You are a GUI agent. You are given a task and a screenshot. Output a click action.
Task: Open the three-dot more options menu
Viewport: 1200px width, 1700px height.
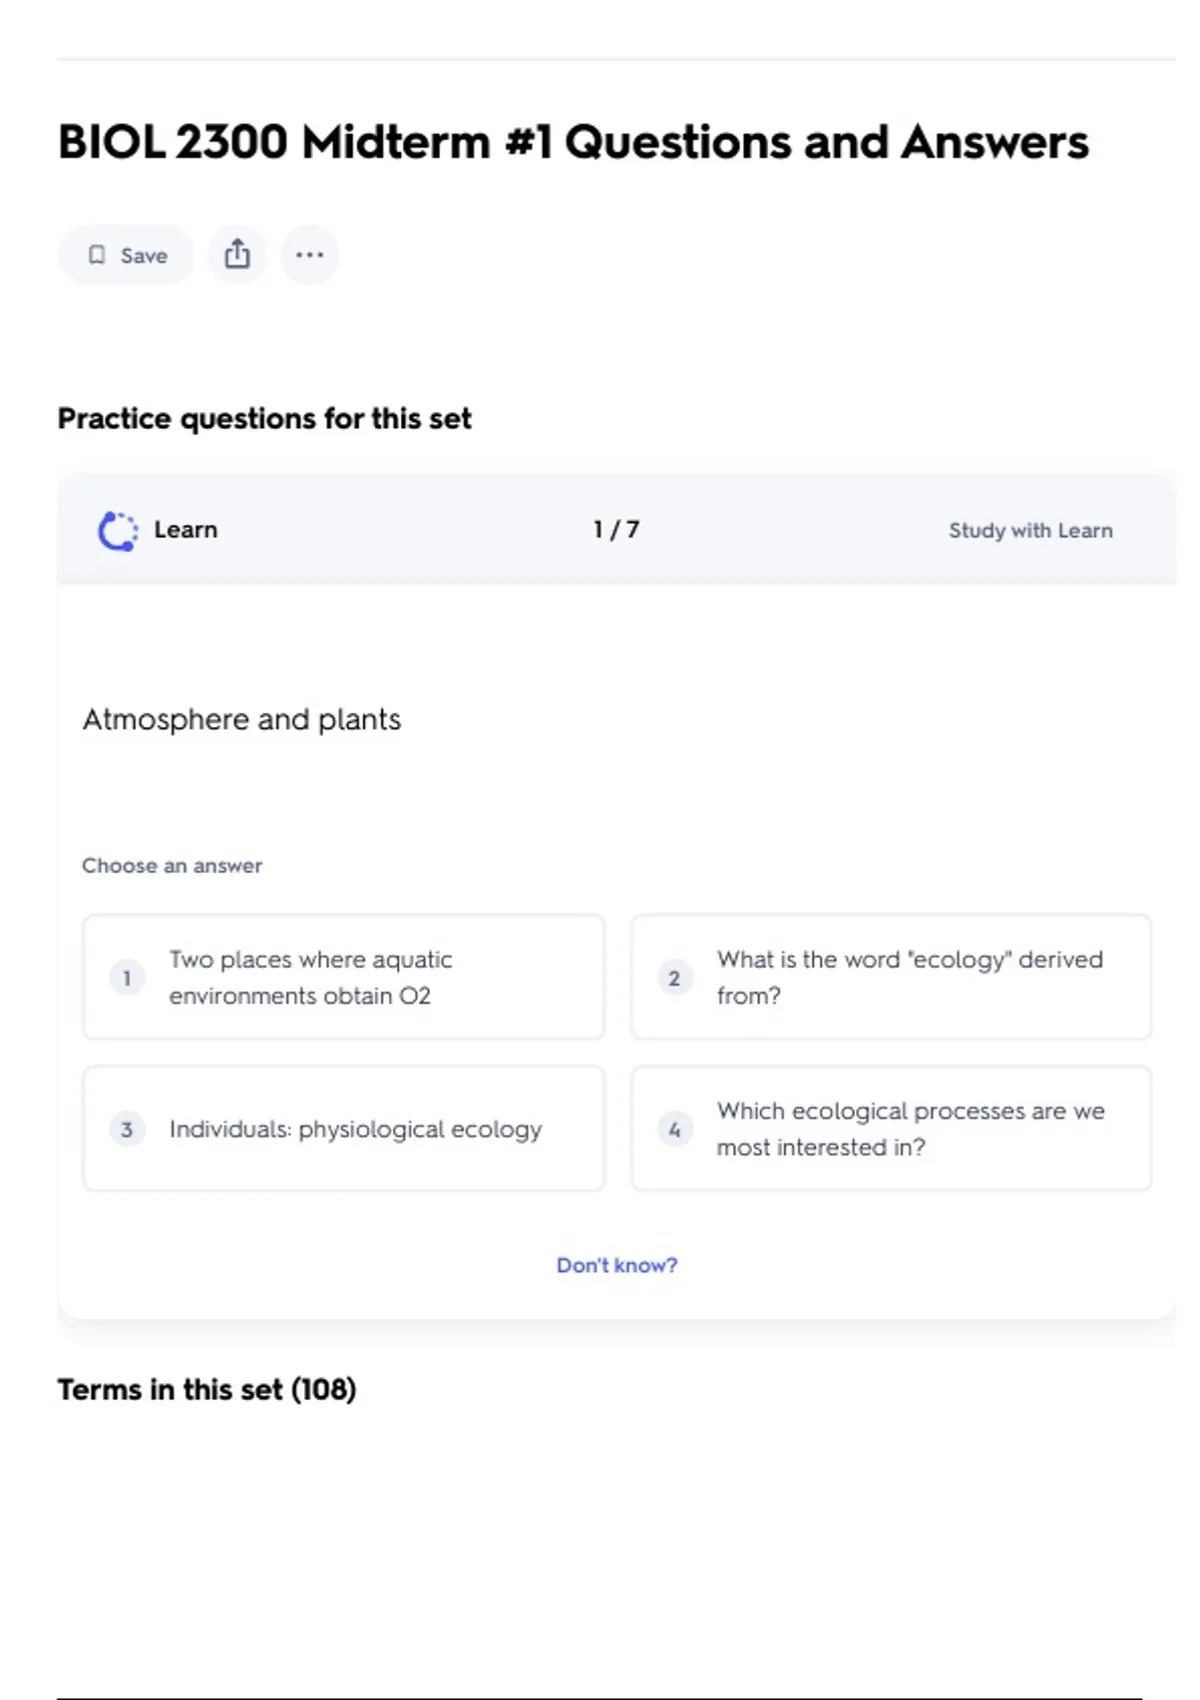pos(310,255)
